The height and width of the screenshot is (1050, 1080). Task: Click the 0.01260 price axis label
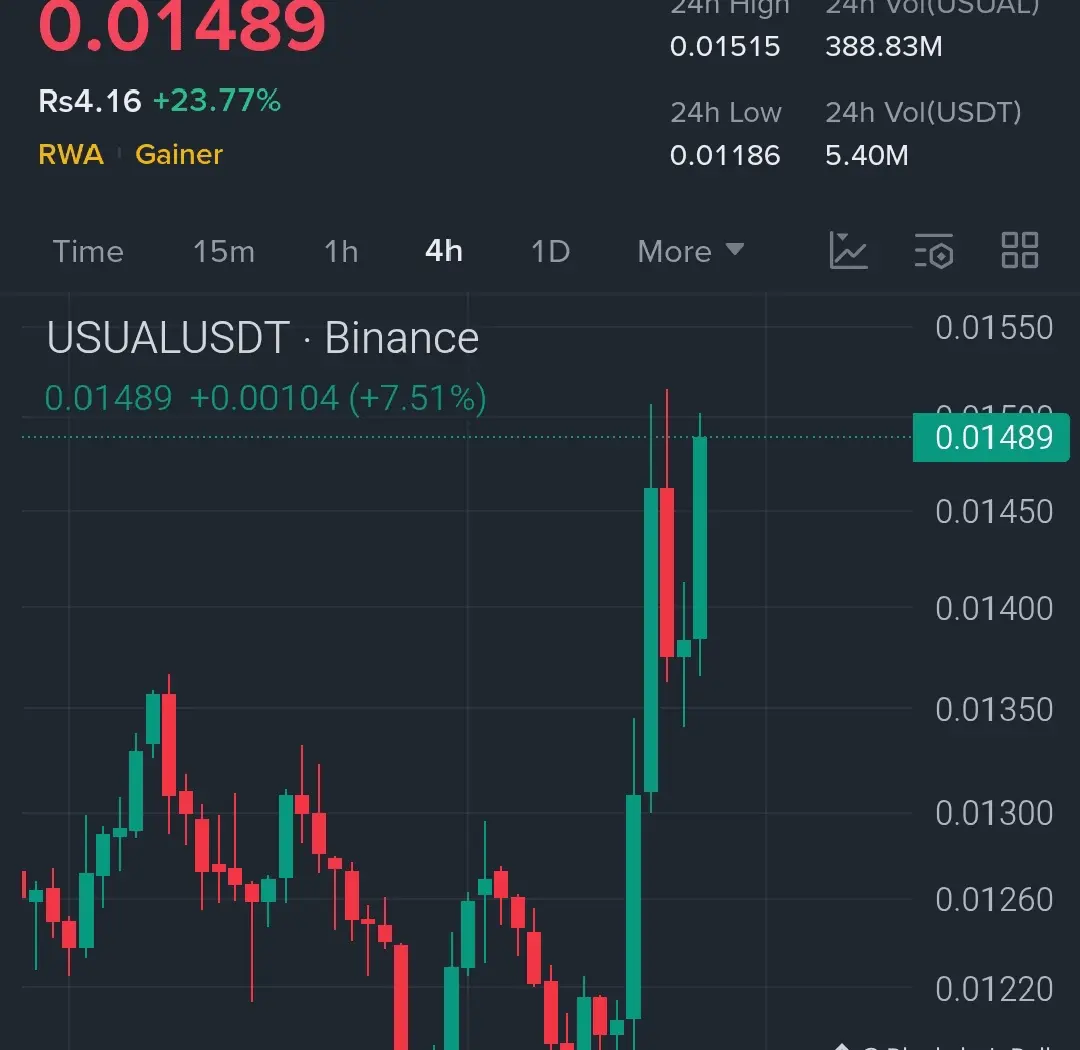[994, 900]
